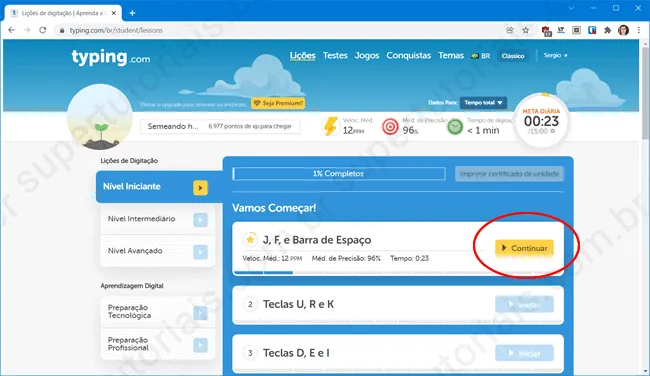Click the arrow icon beside Preparação Profissional
Image resolution: width=650 pixels, height=376 pixels.
pos(200,345)
